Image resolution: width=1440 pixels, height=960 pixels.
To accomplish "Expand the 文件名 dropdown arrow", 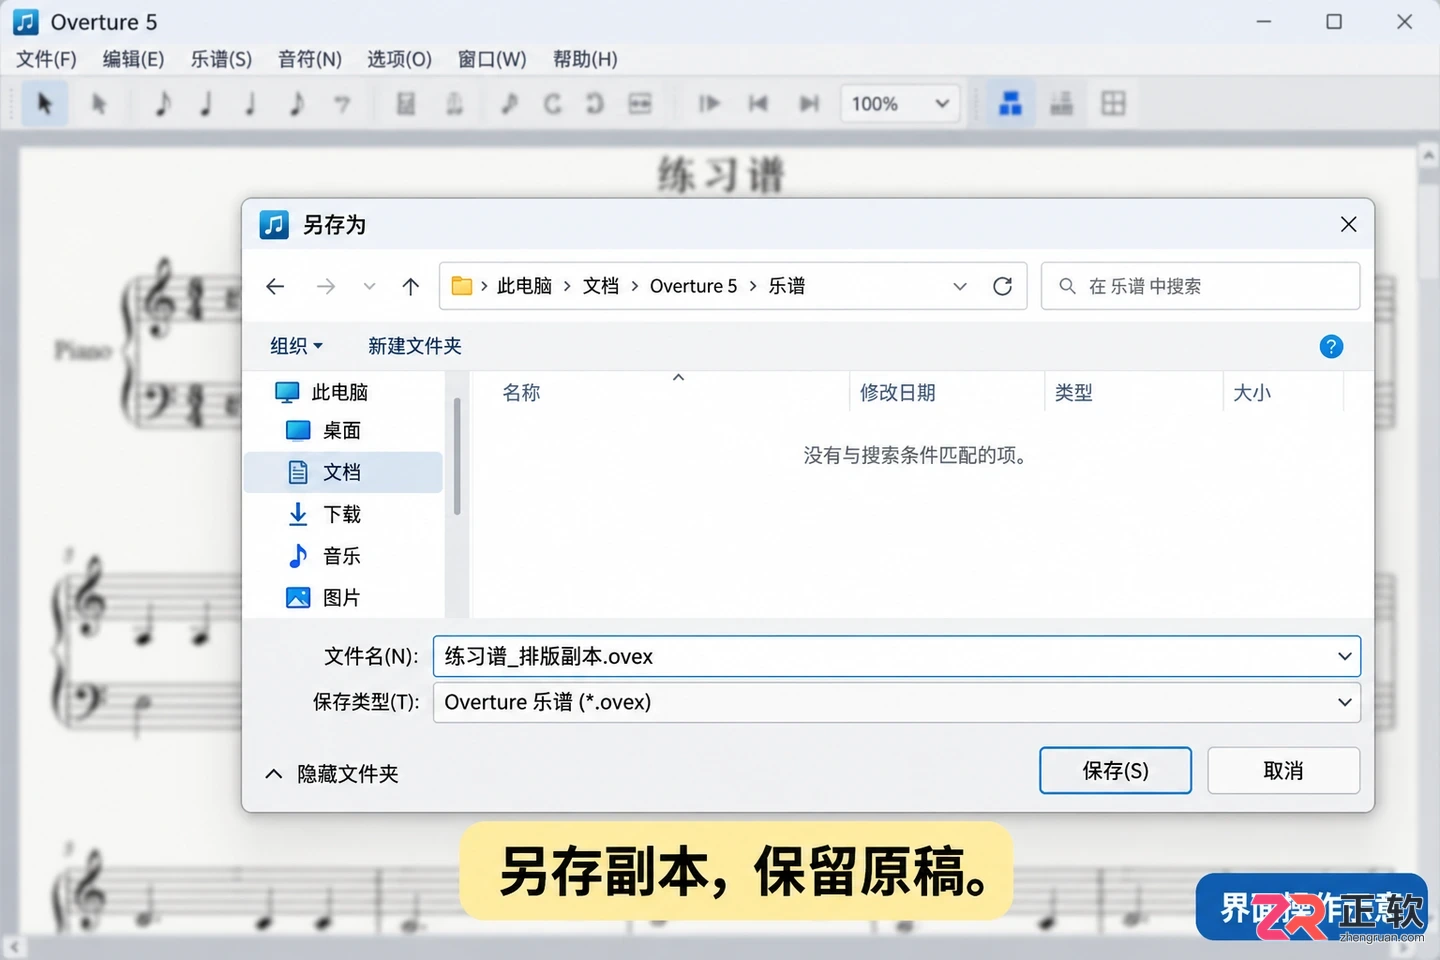I will pos(1344,656).
